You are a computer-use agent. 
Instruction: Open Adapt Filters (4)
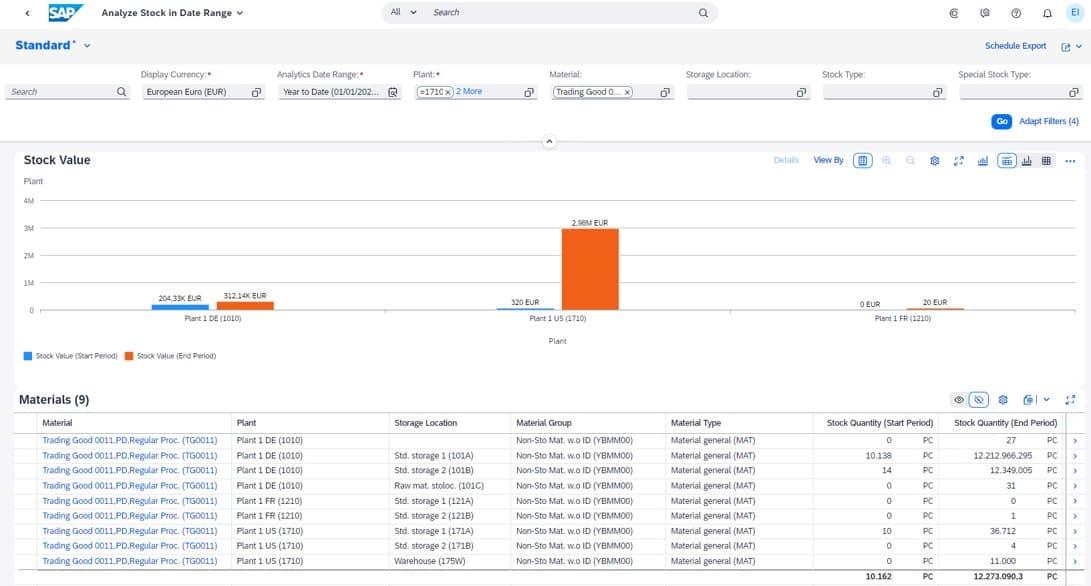pos(1049,121)
